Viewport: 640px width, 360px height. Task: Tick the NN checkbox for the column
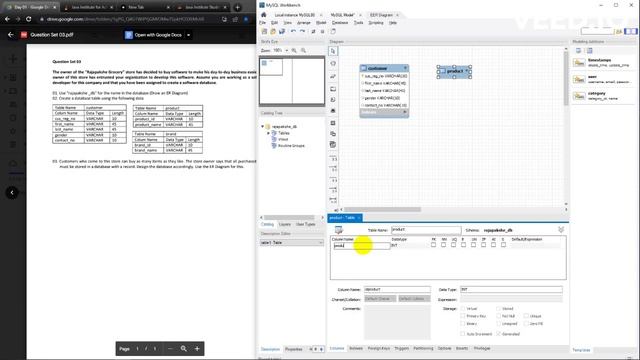point(443,245)
